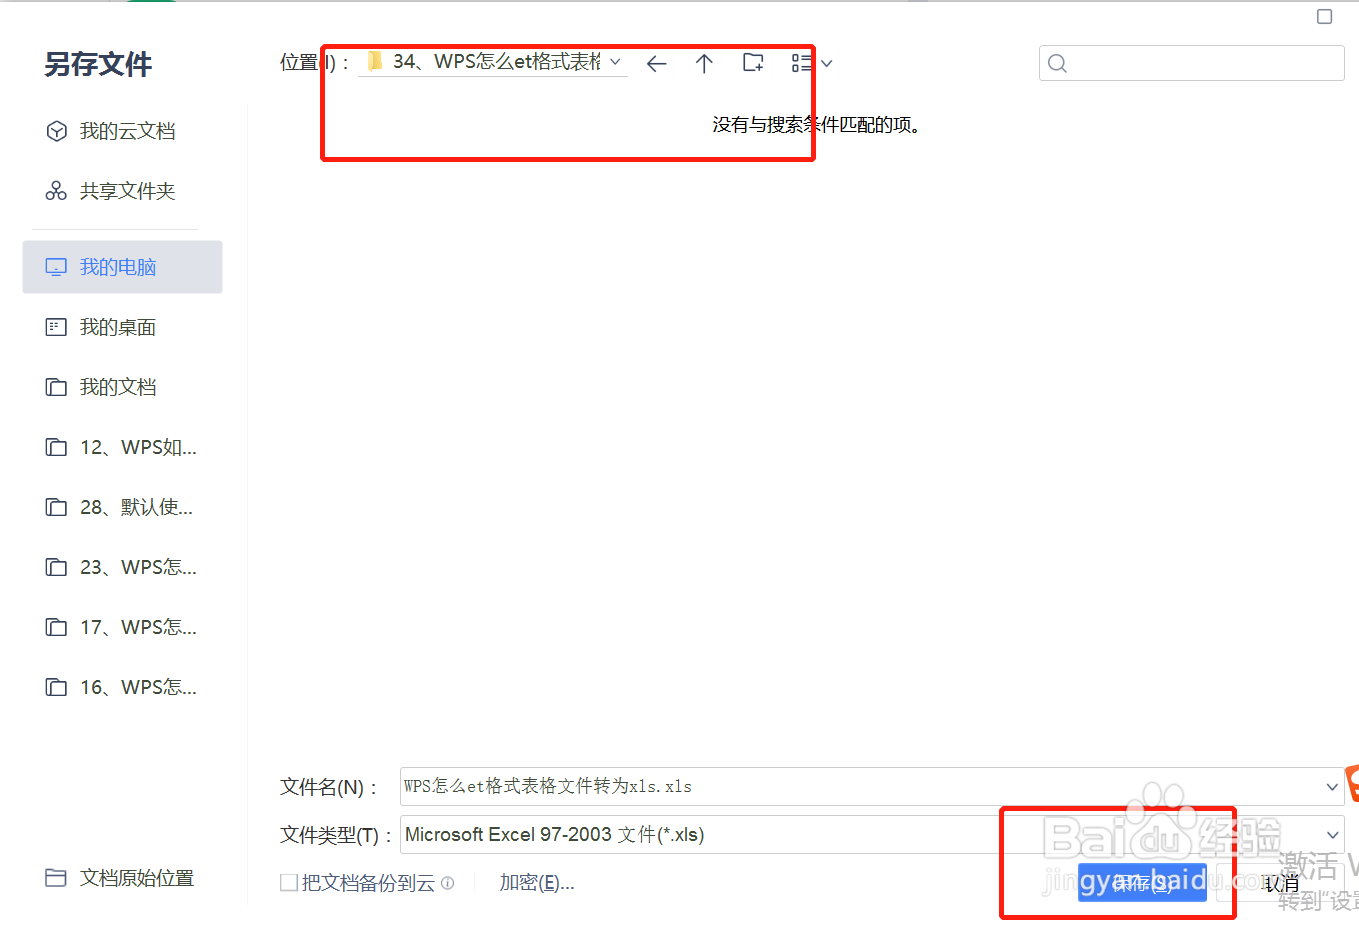Select the folder icon in location path

pyautogui.click(x=375, y=62)
